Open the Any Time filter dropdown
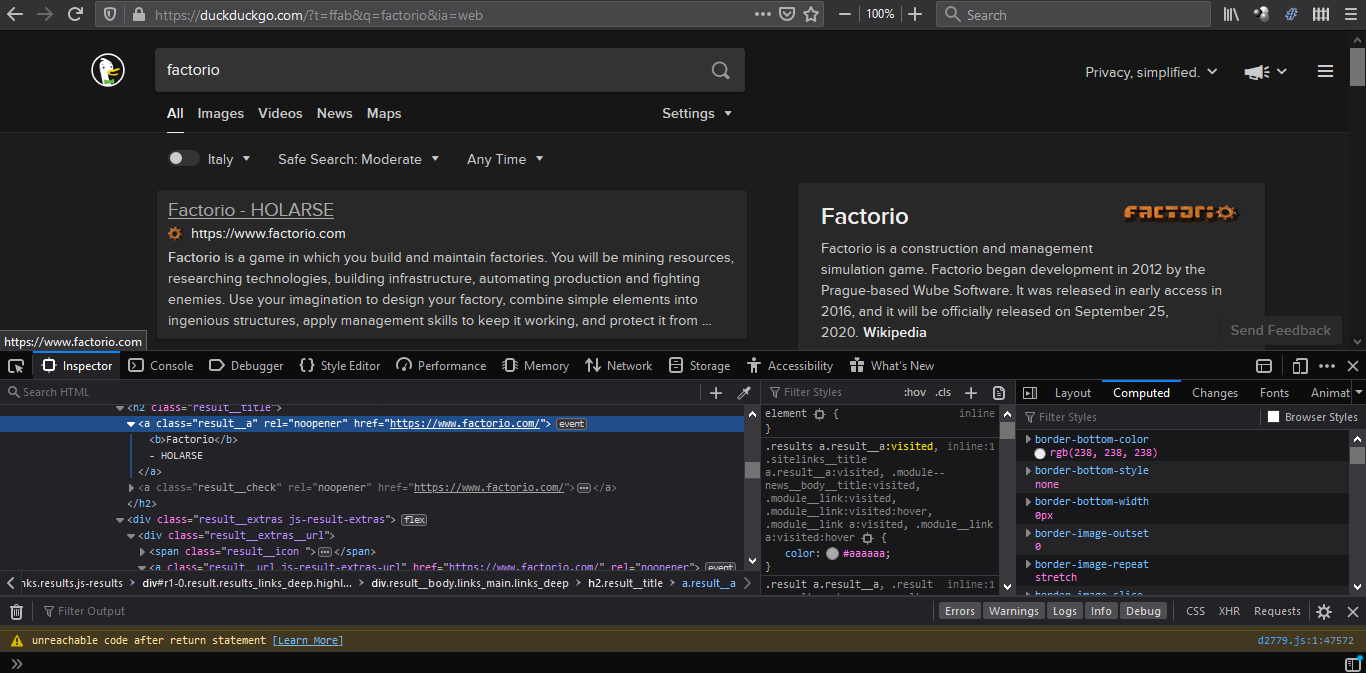The image size is (1366, 673). pyautogui.click(x=505, y=159)
